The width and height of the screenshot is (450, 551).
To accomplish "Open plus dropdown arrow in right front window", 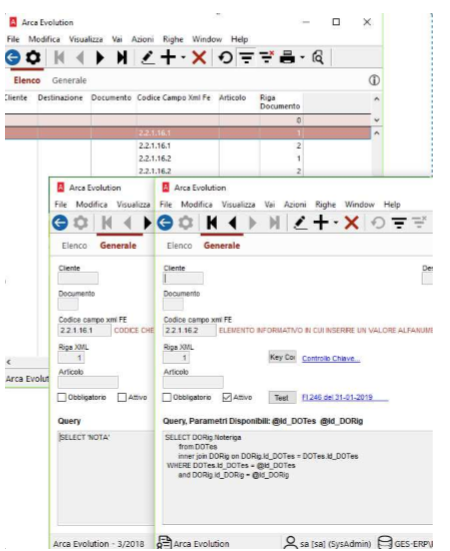I will point(336,222).
